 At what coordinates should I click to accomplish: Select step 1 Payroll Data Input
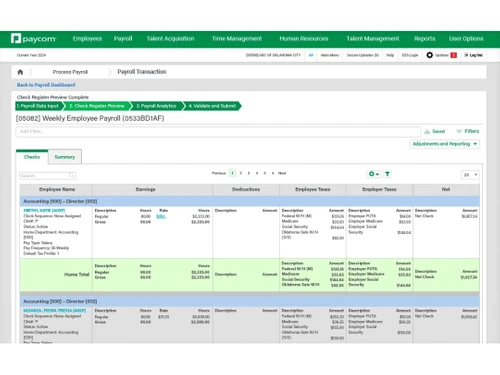(39, 106)
